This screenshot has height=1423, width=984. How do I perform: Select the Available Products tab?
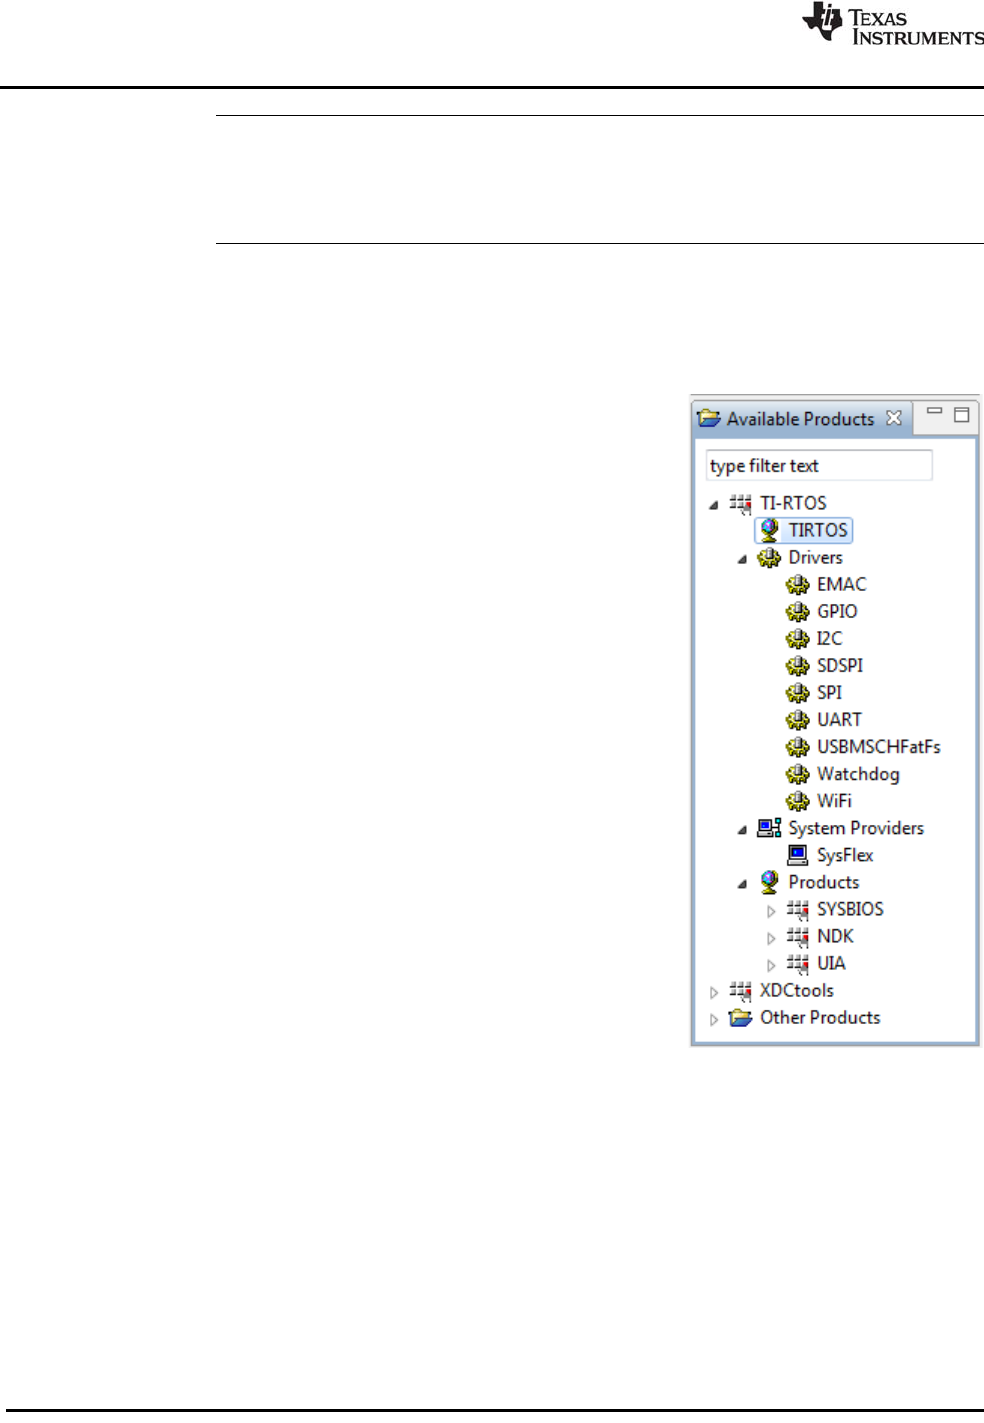tap(800, 419)
